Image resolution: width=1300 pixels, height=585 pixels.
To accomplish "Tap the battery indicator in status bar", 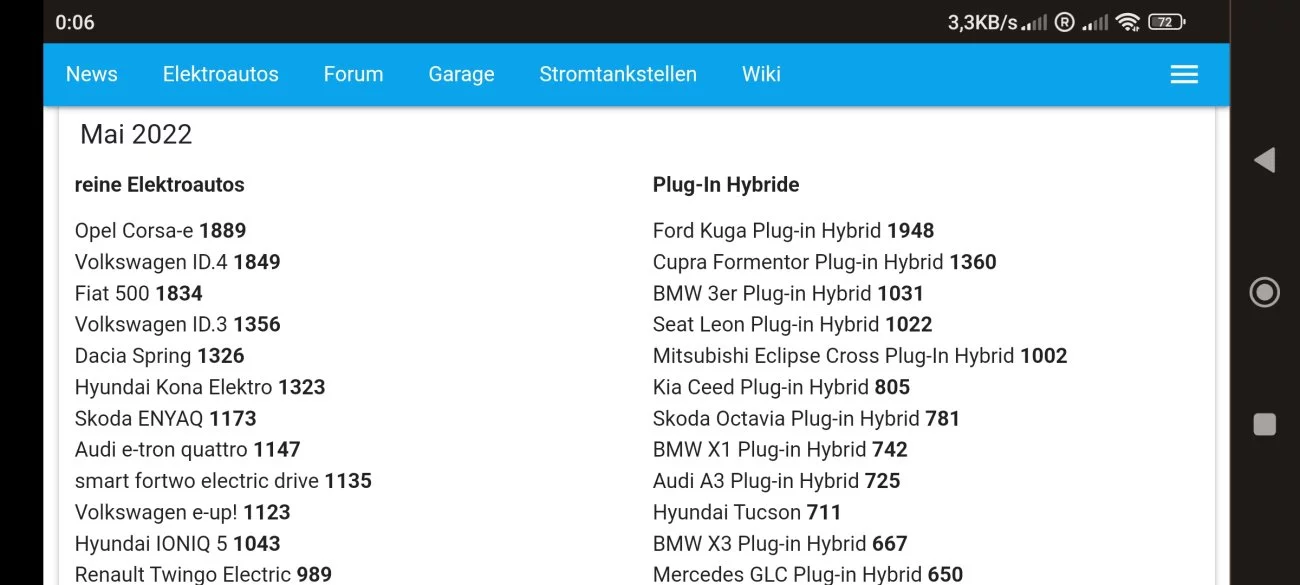I will (x=1166, y=22).
